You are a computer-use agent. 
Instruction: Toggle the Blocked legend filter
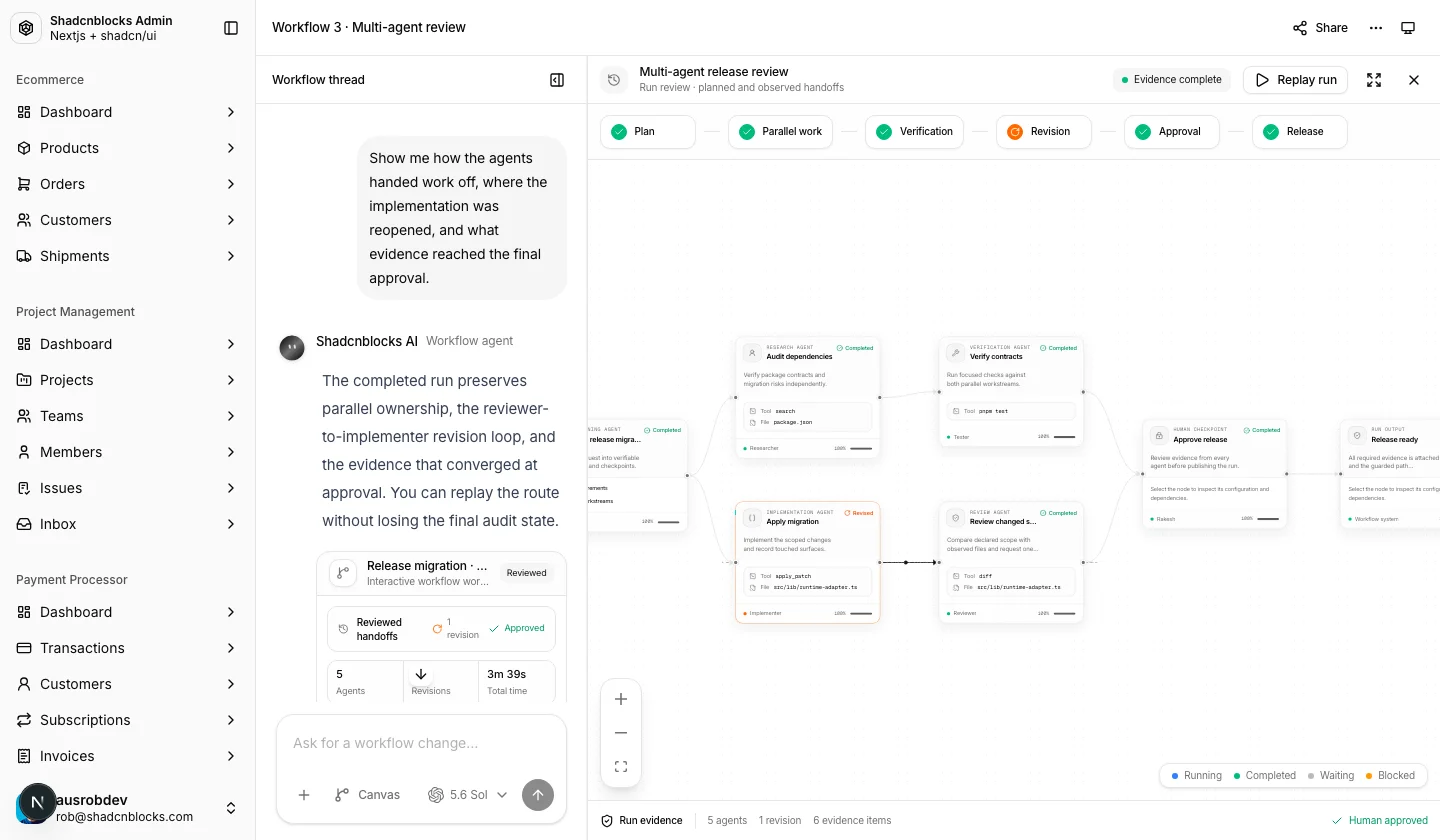point(1390,775)
